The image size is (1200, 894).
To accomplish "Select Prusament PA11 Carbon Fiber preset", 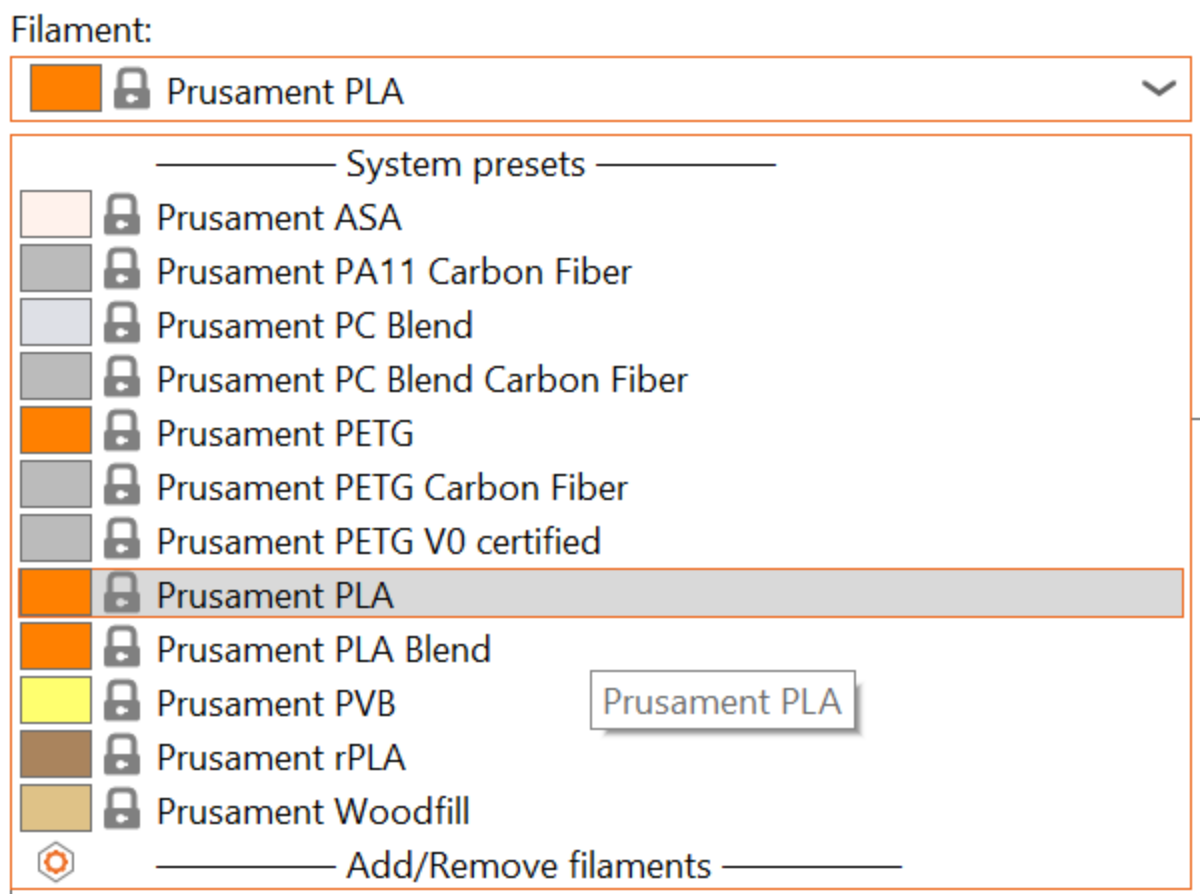I will click(x=394, y=271).
